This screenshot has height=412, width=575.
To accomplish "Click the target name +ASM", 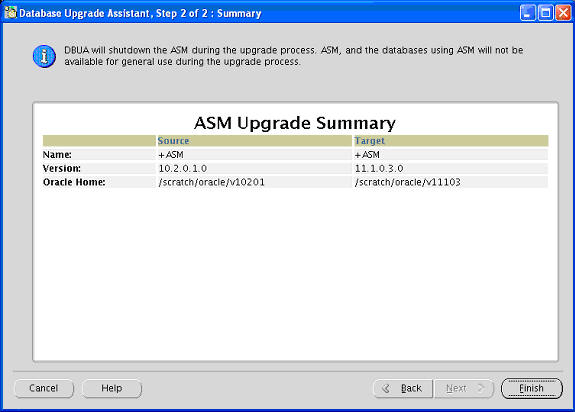I will click(x=367, y=155).
